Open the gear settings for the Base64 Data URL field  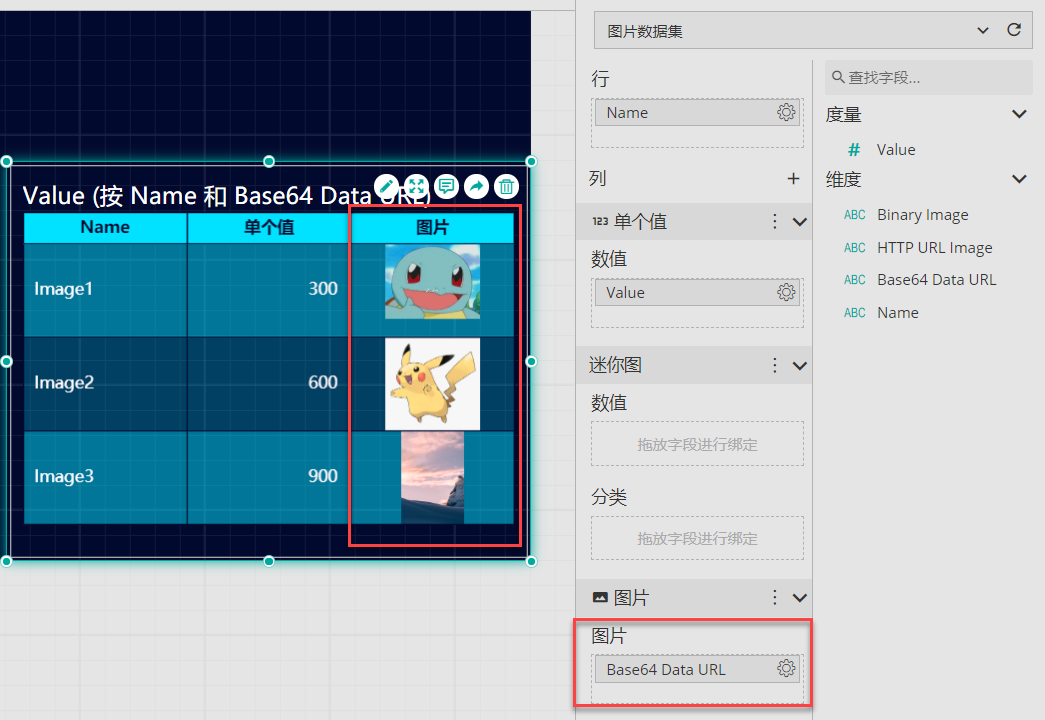(786, 669)
